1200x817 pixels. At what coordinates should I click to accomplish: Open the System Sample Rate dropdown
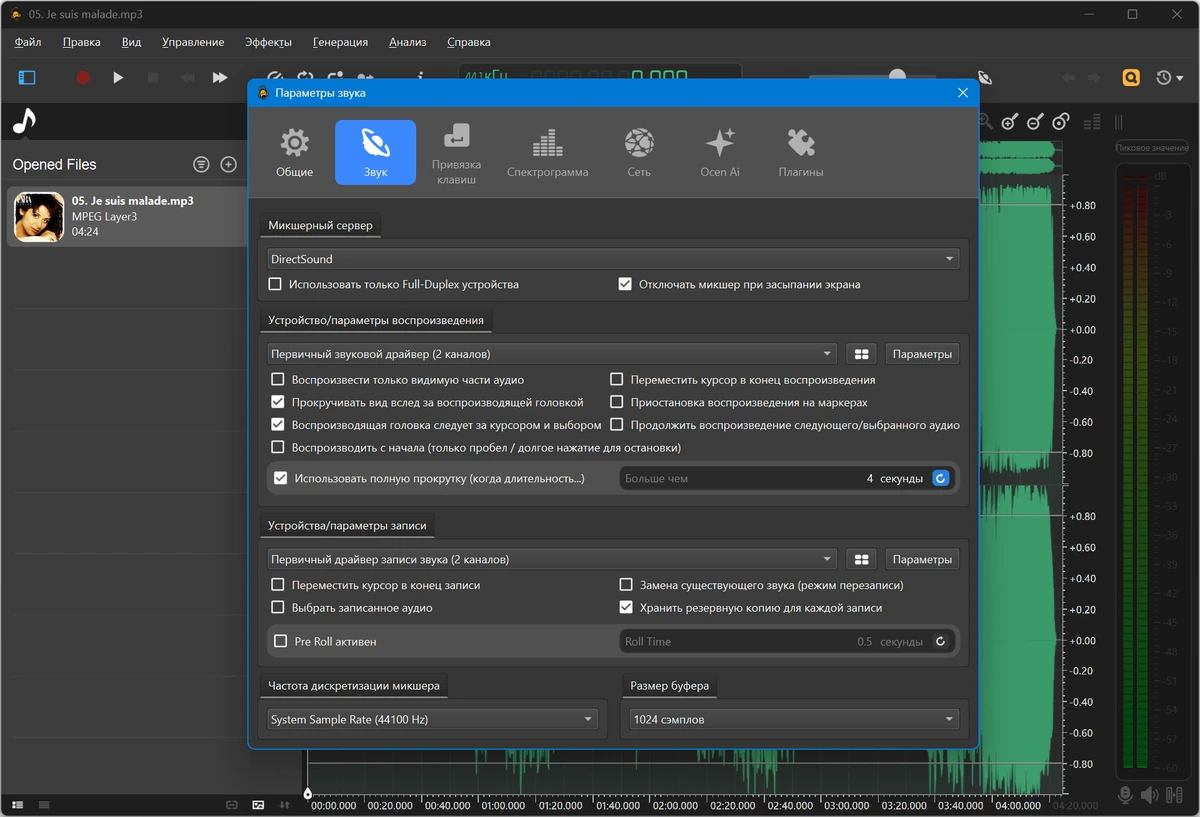click(x=432, y=719)
